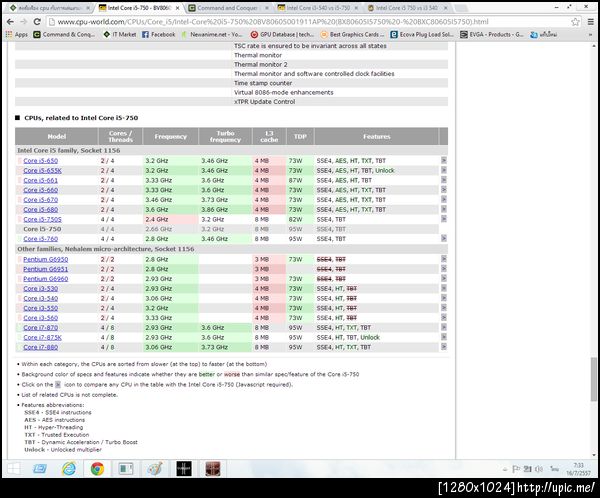600x498 pixels.
Task: Click compare icon in Core i5-670 row
Action: pyautogui.click(x=443, y=199)
